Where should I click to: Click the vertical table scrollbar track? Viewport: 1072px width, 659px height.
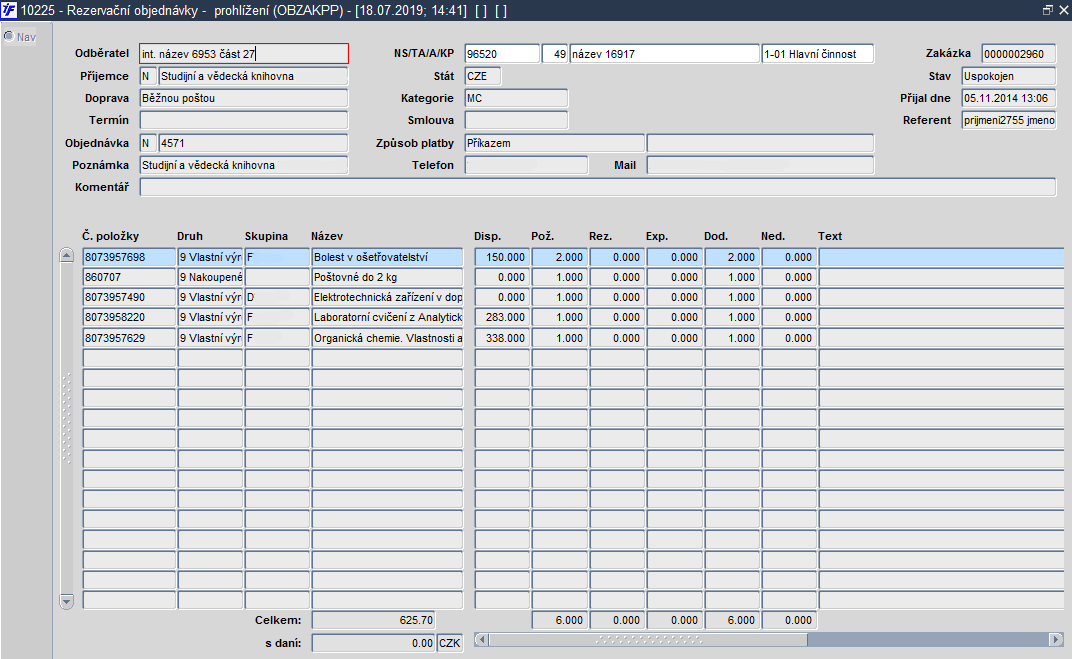66,429
